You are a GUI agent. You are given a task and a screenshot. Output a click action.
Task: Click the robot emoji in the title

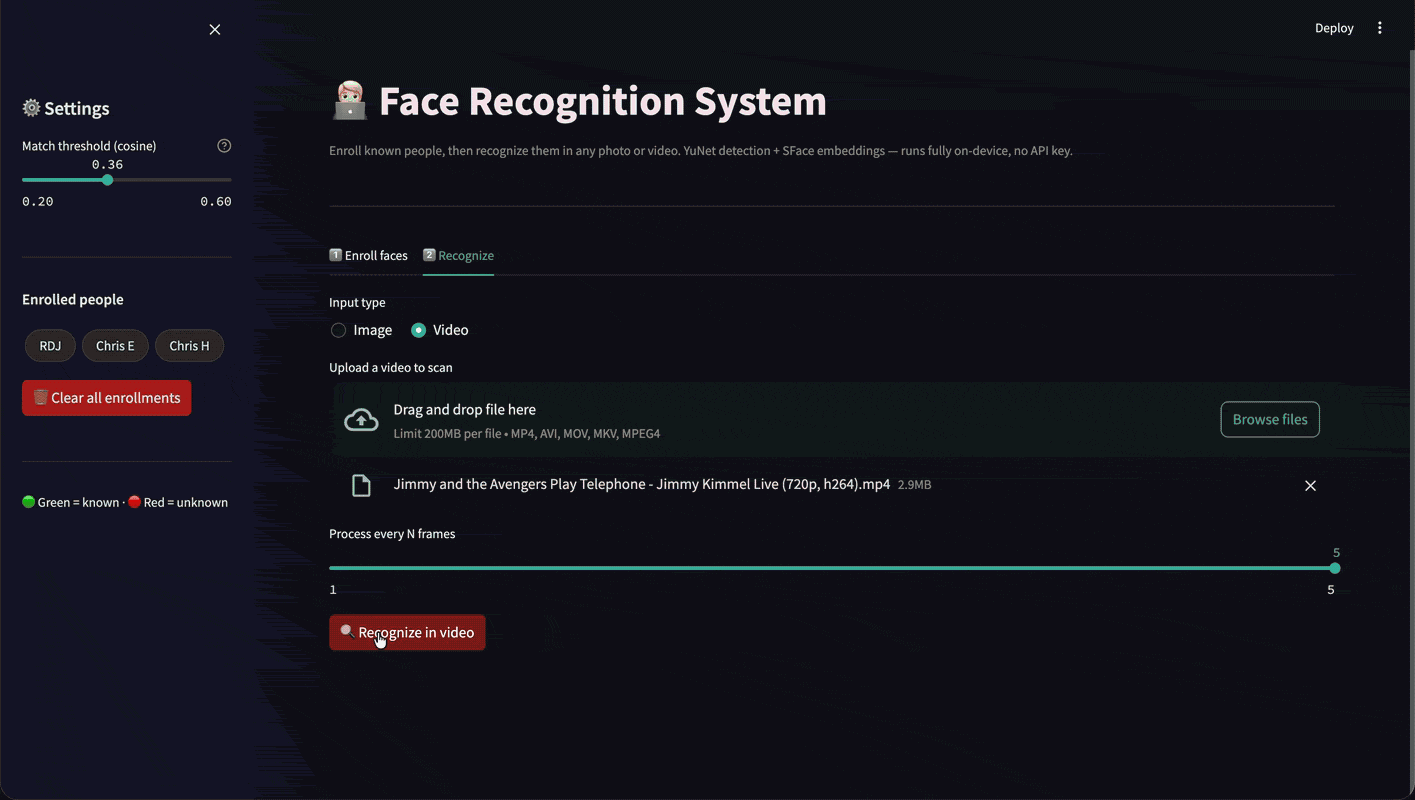350,101
